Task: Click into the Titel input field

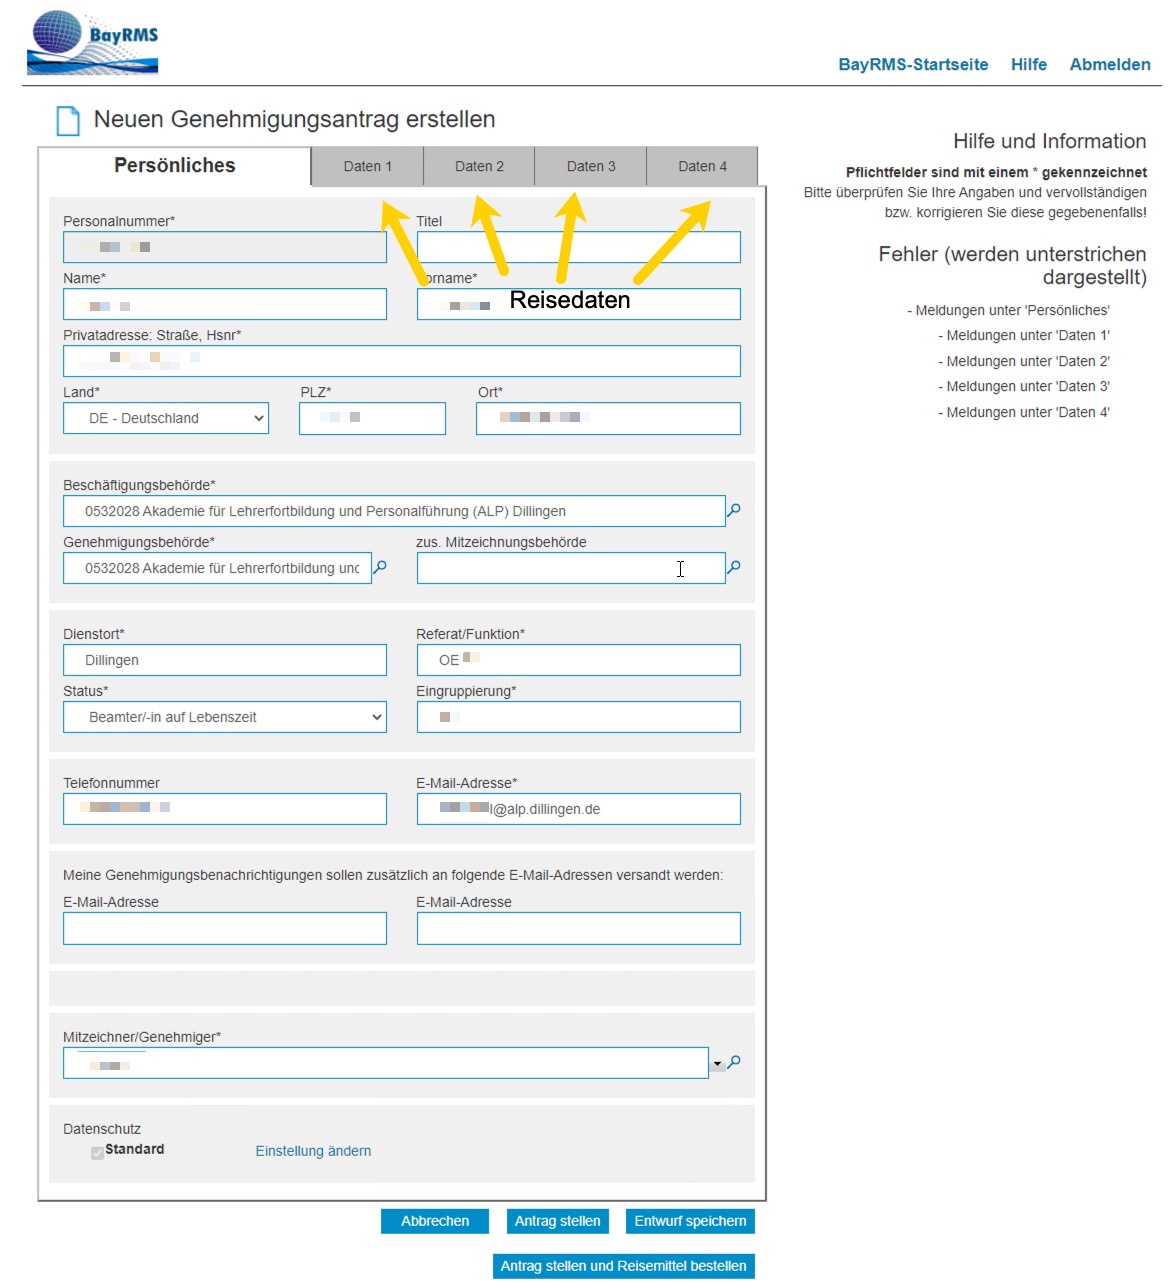Action: coord(578,247)
